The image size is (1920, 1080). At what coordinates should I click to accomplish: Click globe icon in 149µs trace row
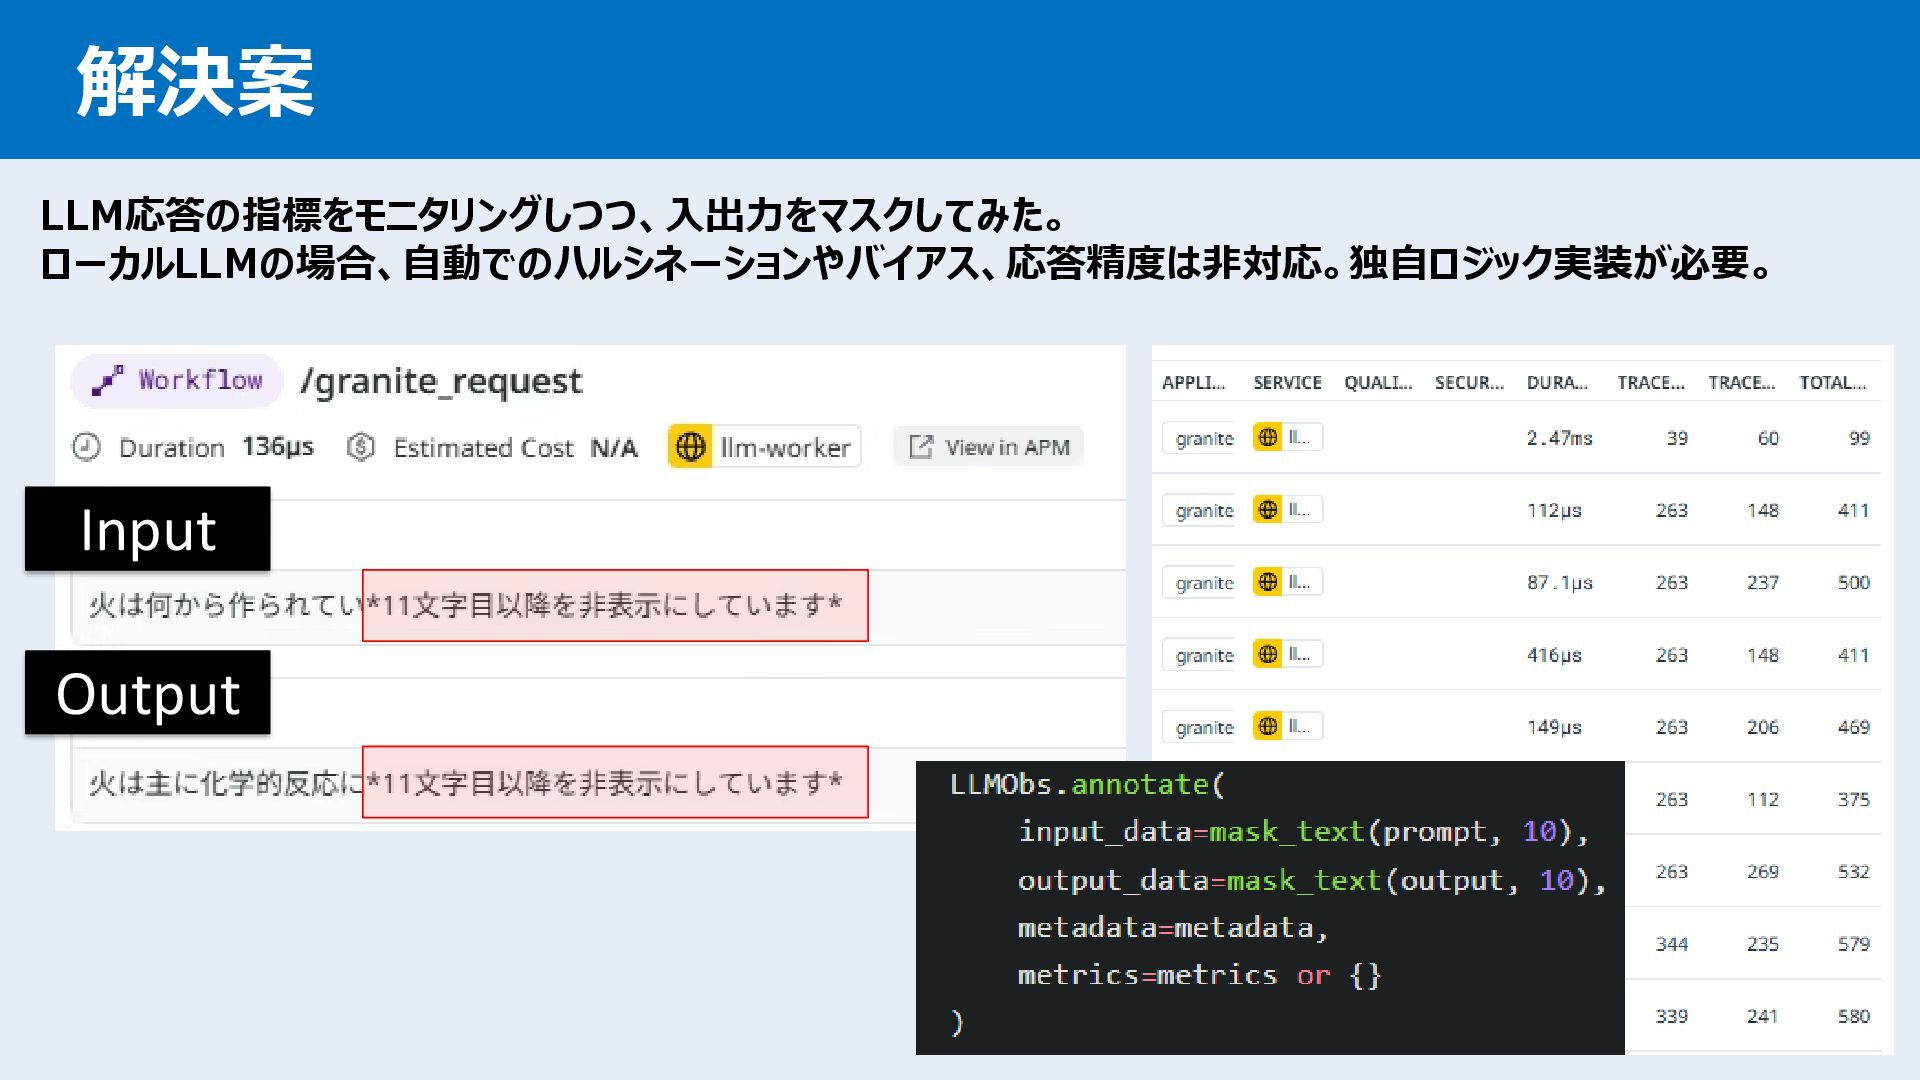point(1268,726)
